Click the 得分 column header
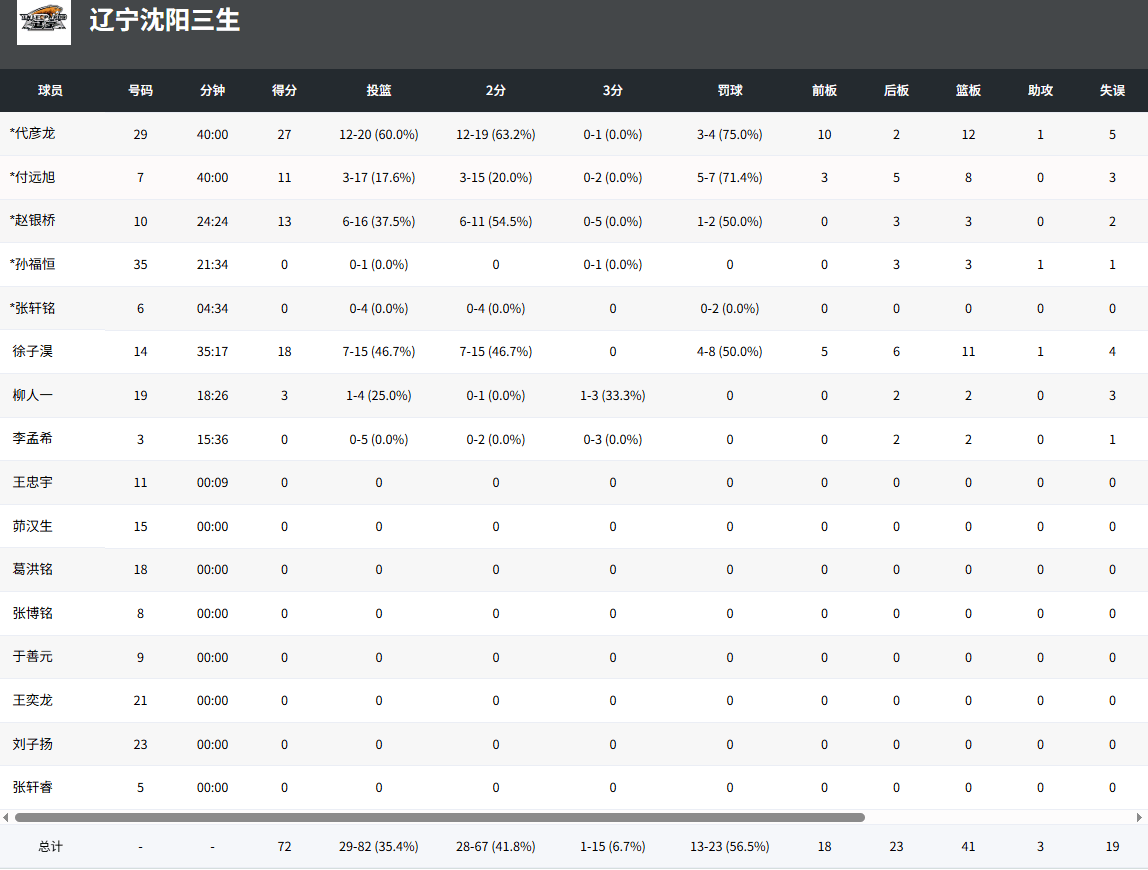1148x870 pixels. click(x=284, y=90)
